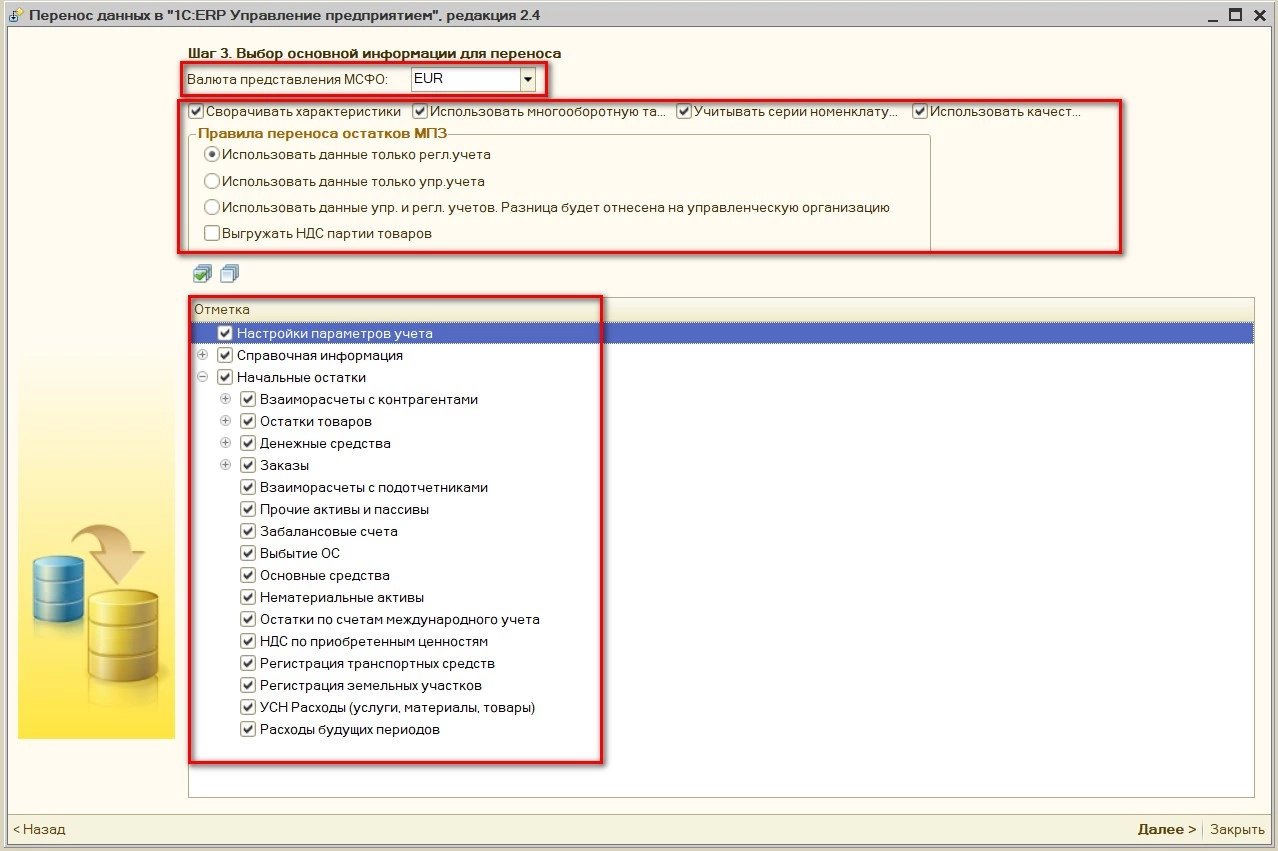Screen dimensions: 1278x851
Task: Click the check all items icon
Action: (x=202, y=273)
